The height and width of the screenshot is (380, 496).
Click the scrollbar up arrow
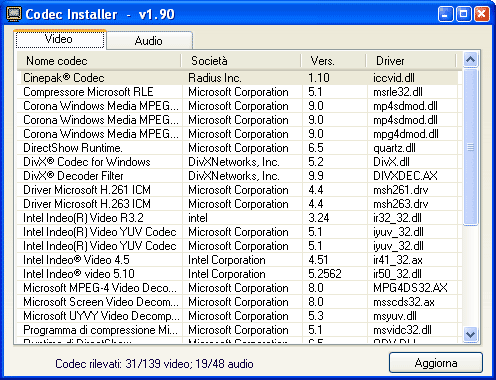[470, 60]
